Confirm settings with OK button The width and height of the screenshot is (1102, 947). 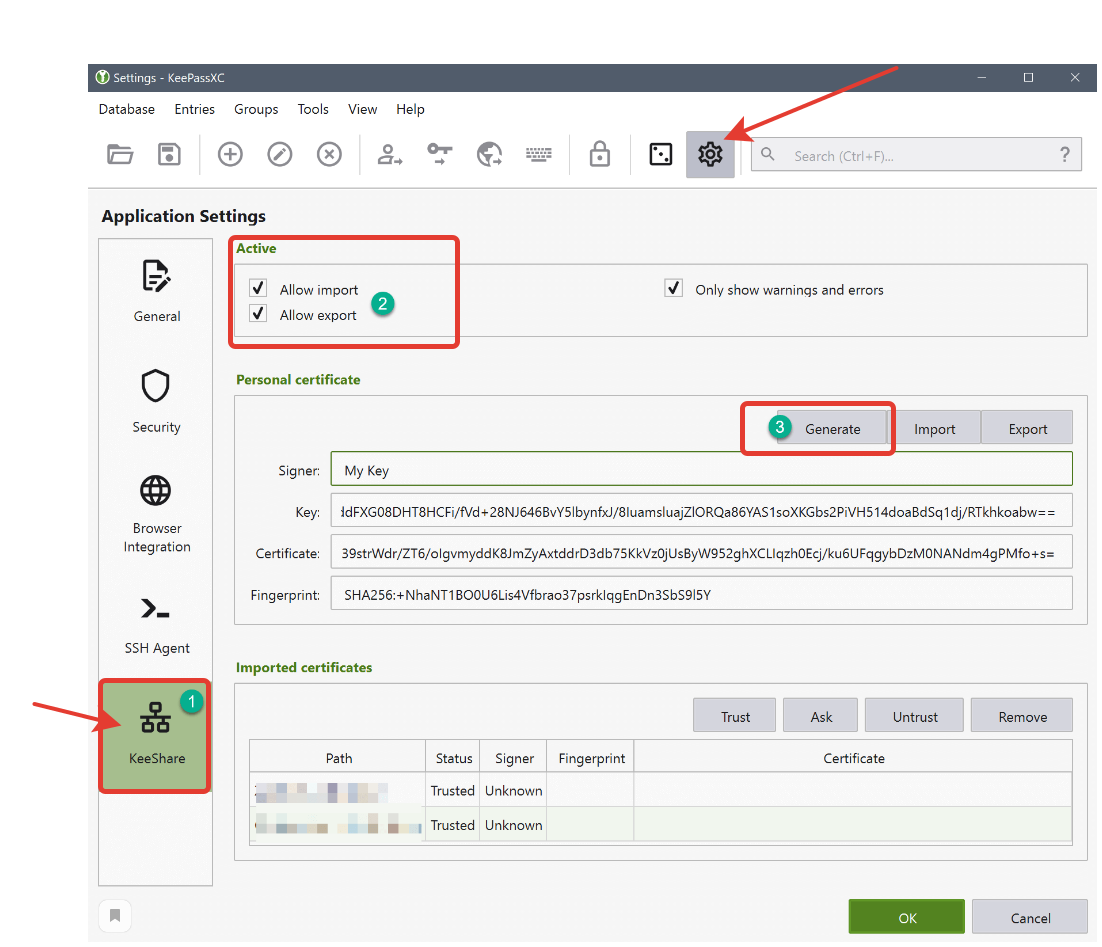(x=907, y=917)
